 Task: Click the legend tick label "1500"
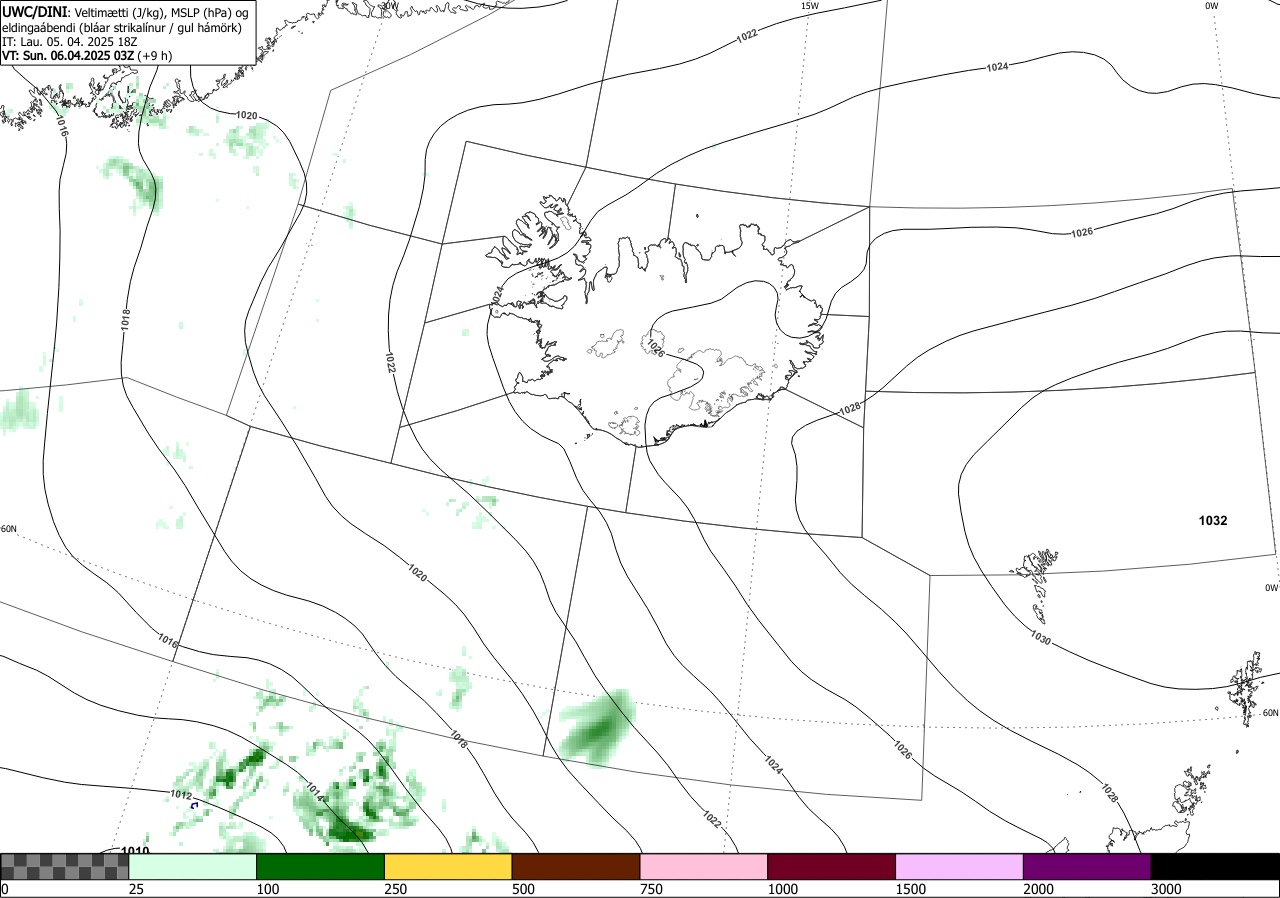[911, 889]
